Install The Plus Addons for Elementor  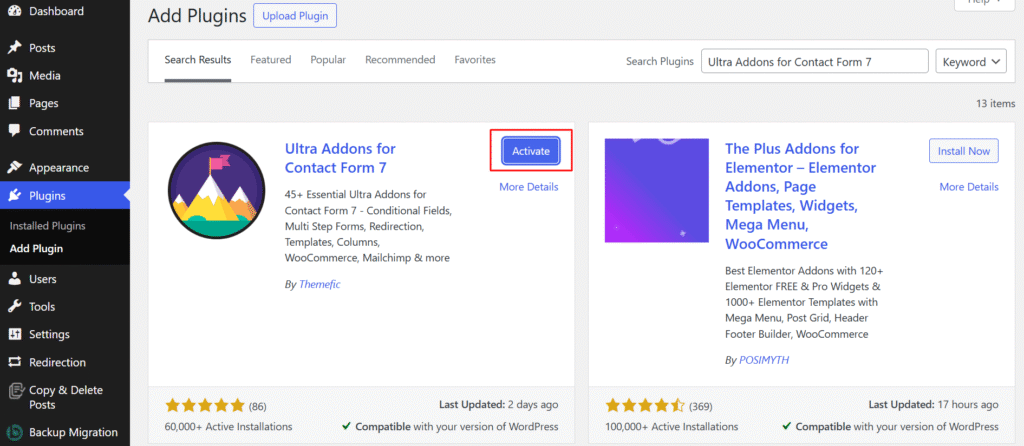tap(964, 151)
